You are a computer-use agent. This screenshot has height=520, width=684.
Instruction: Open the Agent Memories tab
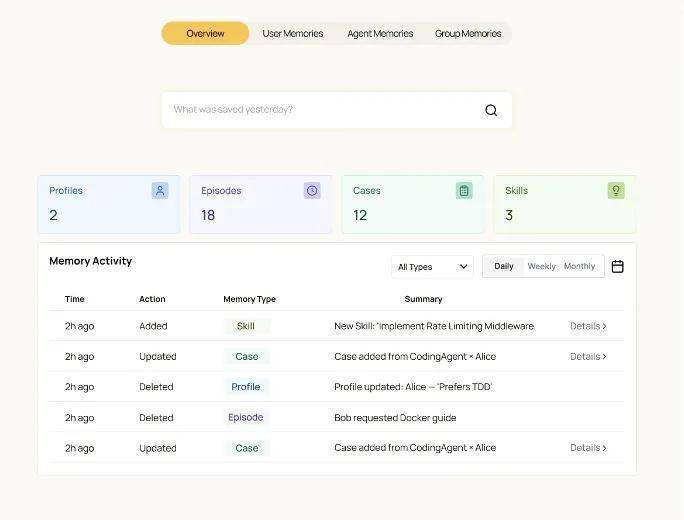click(x=380, y=34)
